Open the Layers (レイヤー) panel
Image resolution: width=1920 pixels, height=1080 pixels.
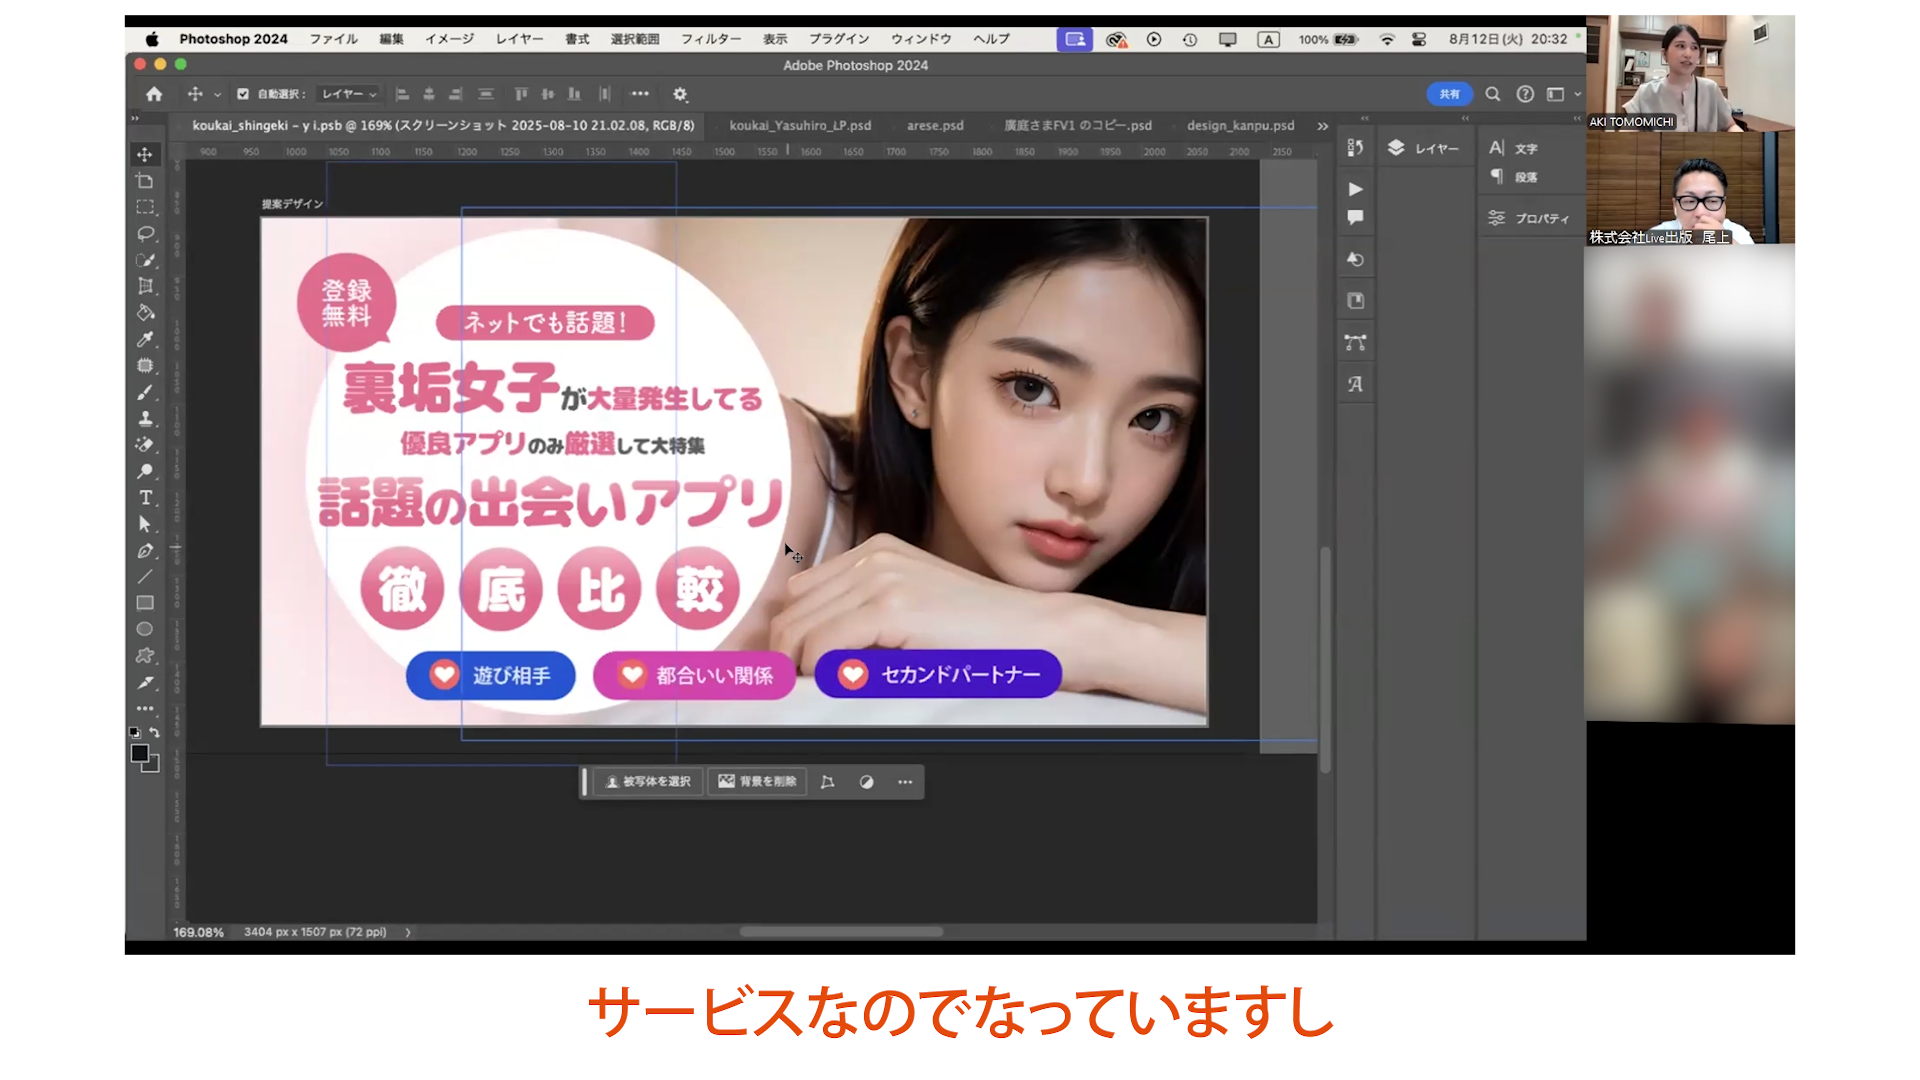tap(1423, 148)
